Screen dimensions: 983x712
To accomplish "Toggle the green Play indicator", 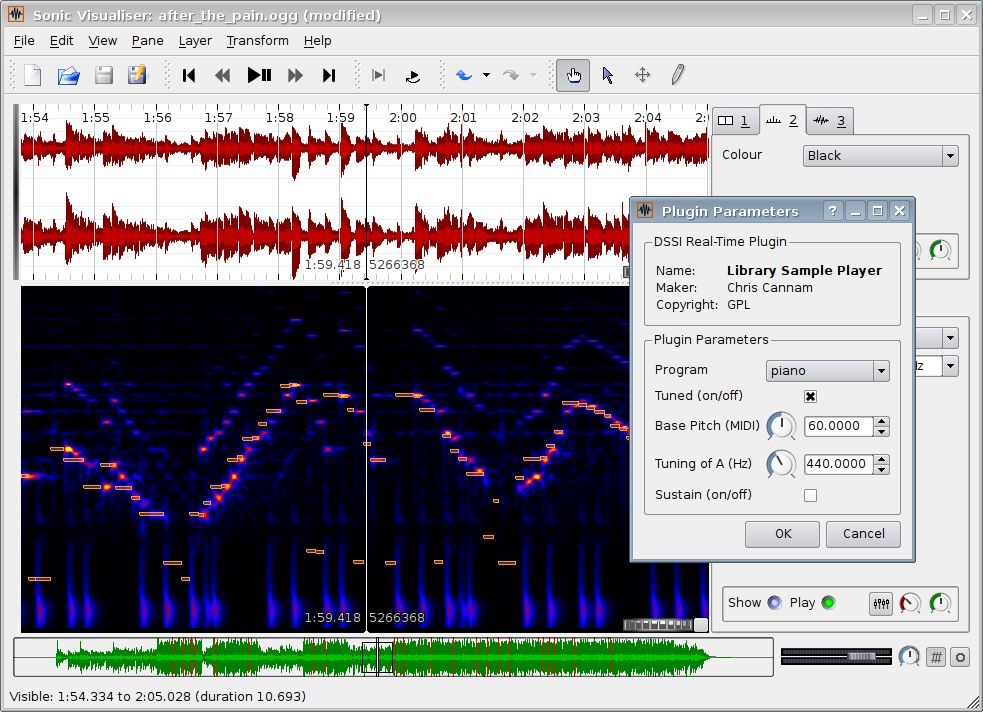I will [828, 603].
